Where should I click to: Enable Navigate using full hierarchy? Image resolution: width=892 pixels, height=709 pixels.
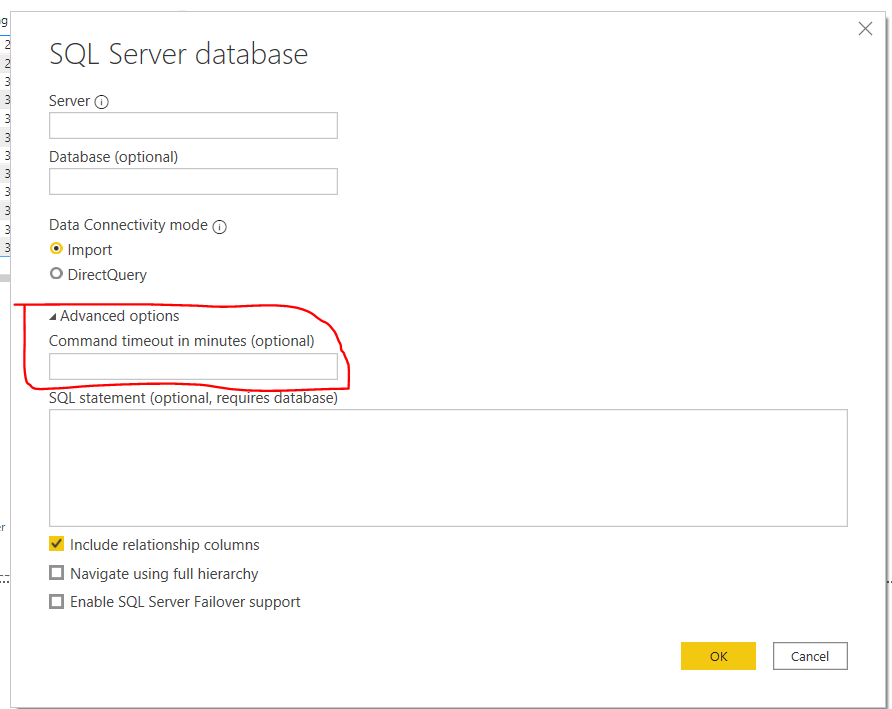(x=56, y=573)
